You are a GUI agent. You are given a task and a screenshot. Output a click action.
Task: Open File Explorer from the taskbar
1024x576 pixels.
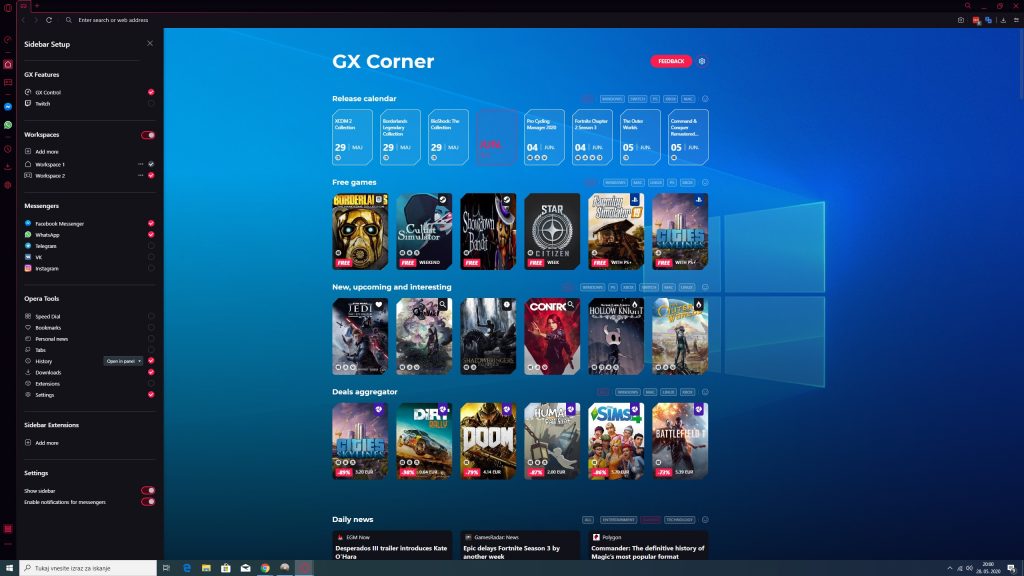click(206, 568)
